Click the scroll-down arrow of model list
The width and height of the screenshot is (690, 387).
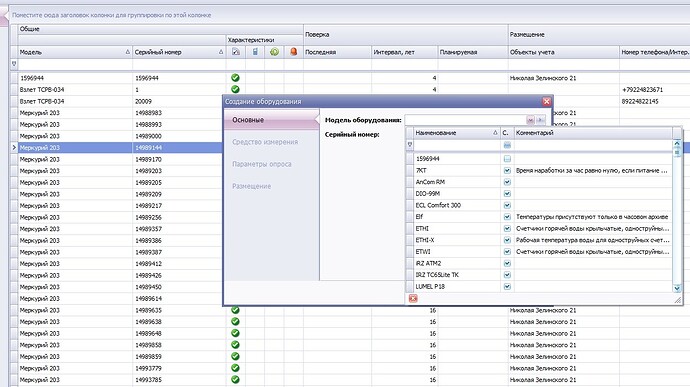pyautogui.click(x=677, y=288)
